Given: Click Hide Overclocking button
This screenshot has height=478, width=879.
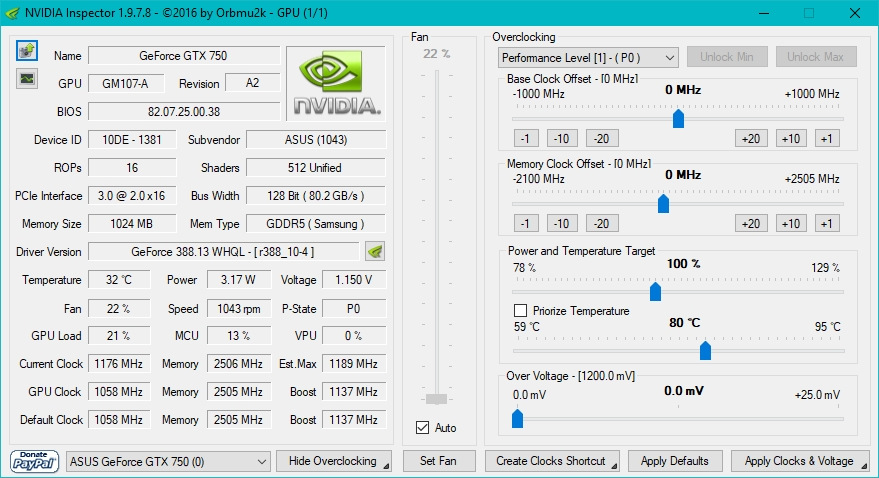Looking at the screenshot, I should click(334, 461).
